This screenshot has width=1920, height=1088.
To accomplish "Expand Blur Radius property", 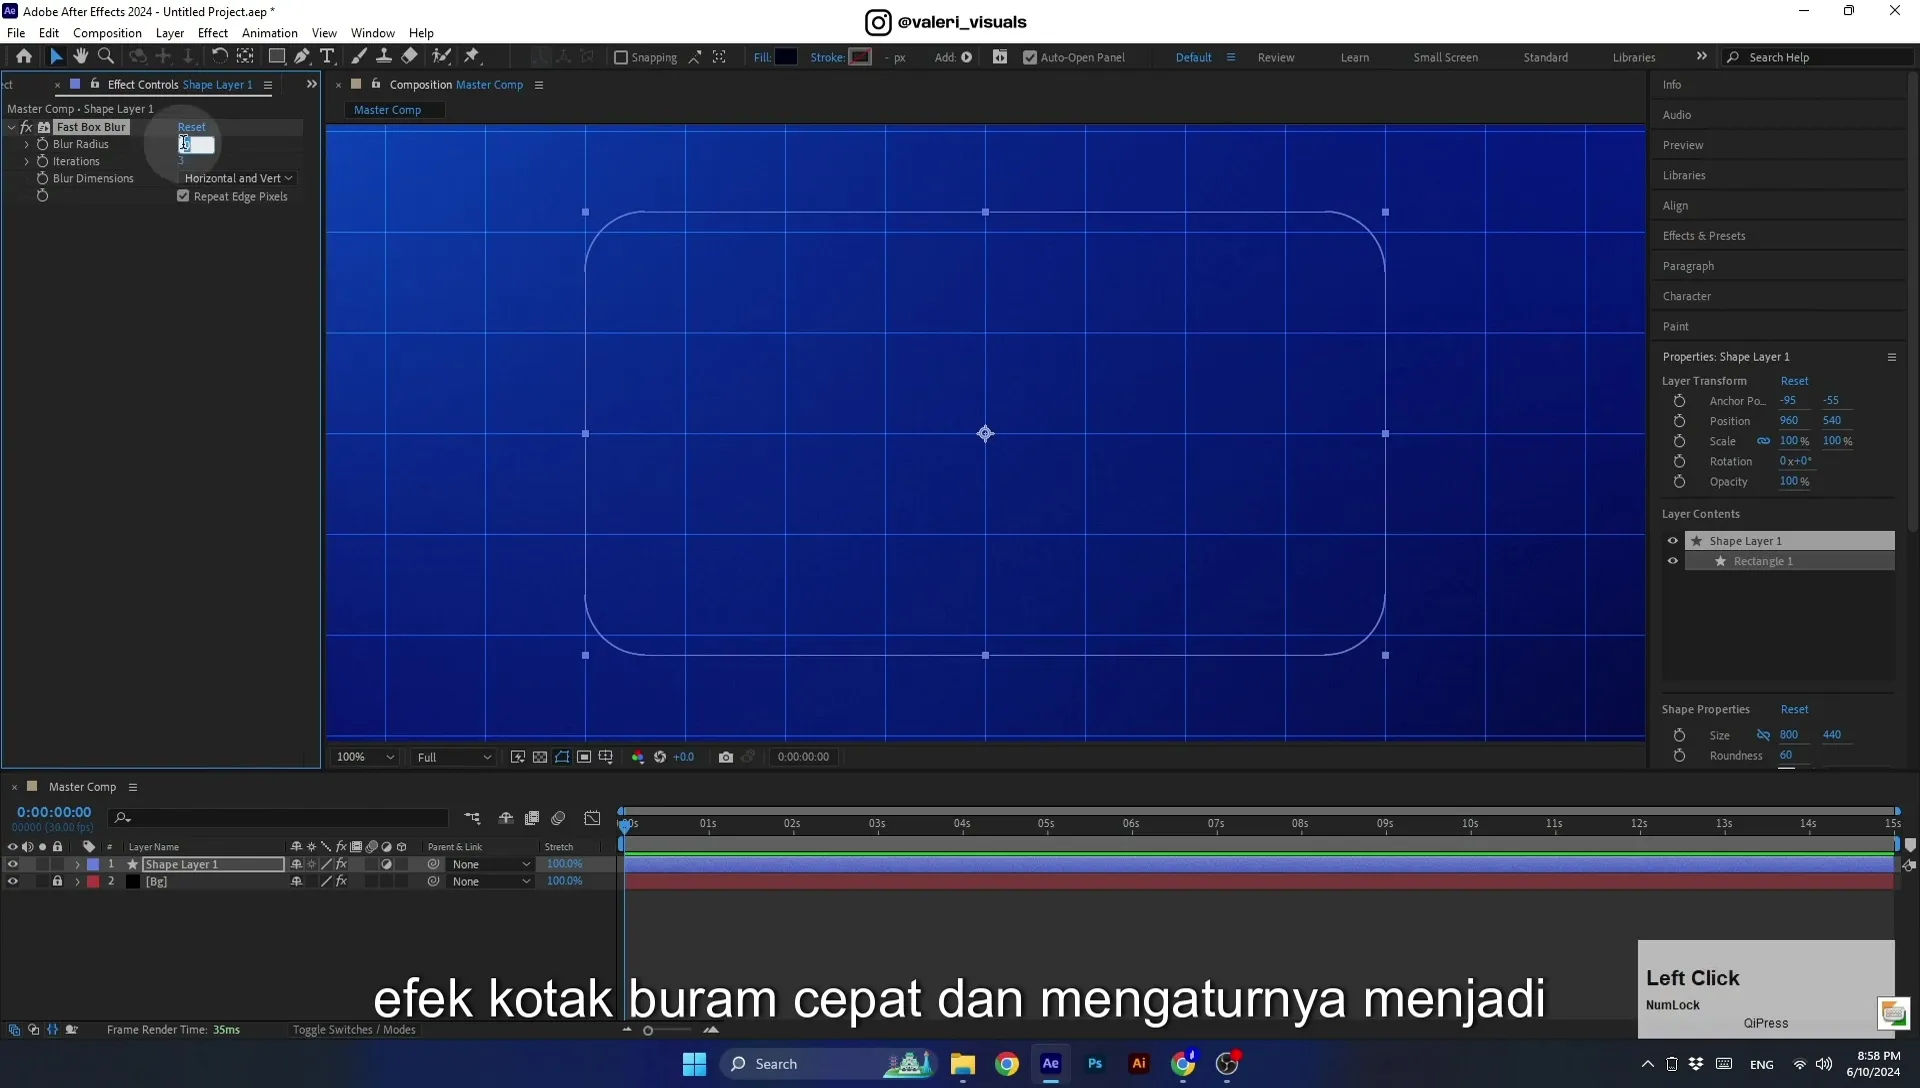I will tap(27, 144).
